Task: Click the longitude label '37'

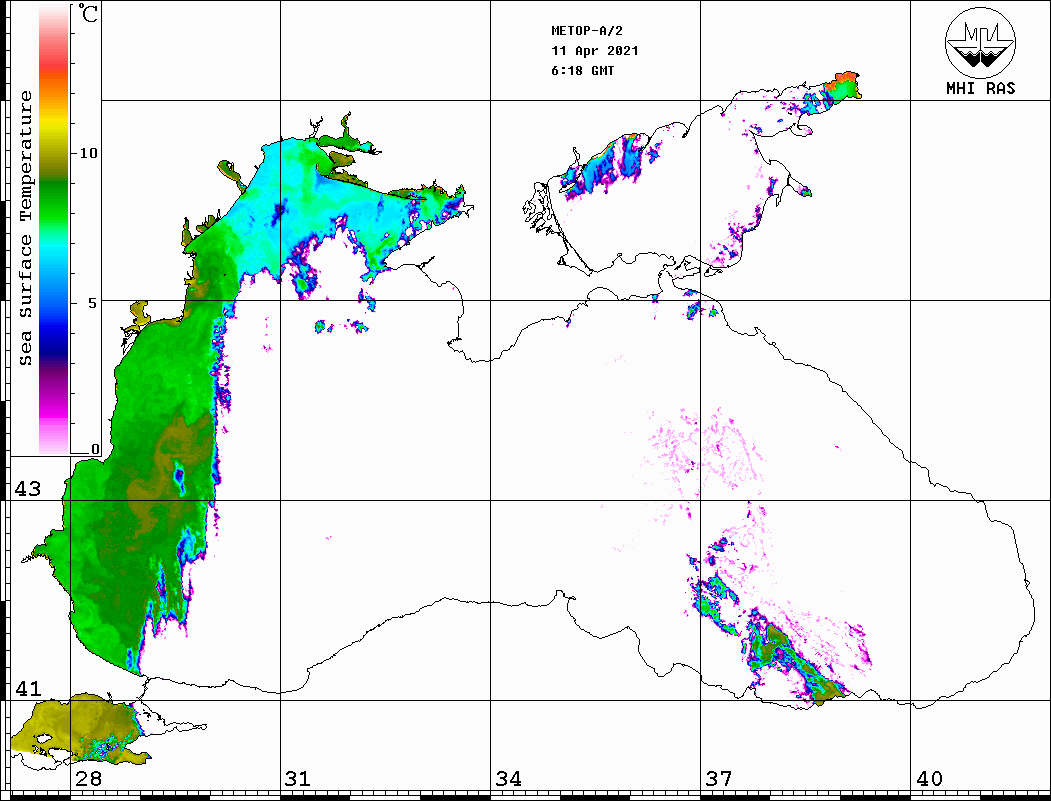Action: pos(719,778)
